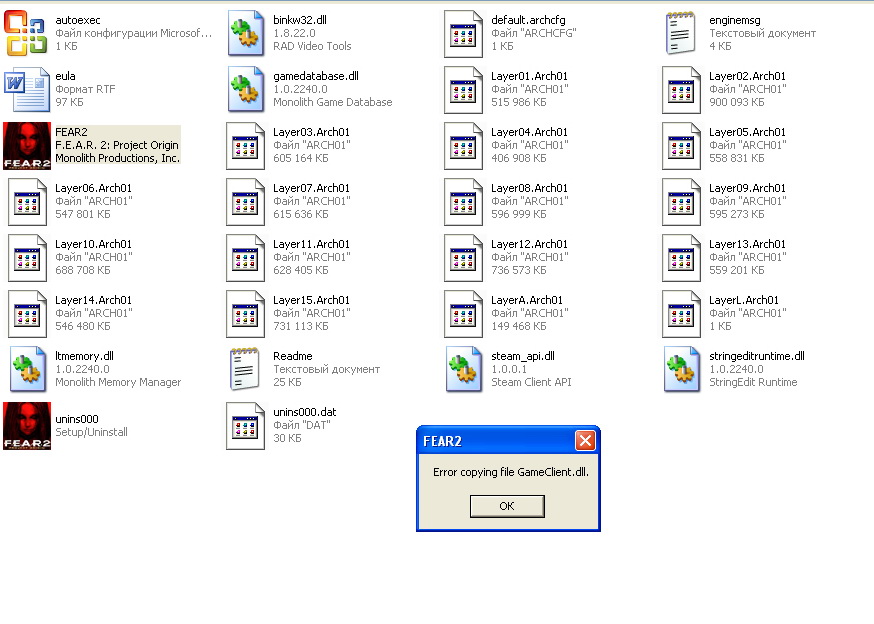Click the "Setup/Uninstall" label text
The image size is (874, 624).
pyautogui.click(x=91, y=432)
